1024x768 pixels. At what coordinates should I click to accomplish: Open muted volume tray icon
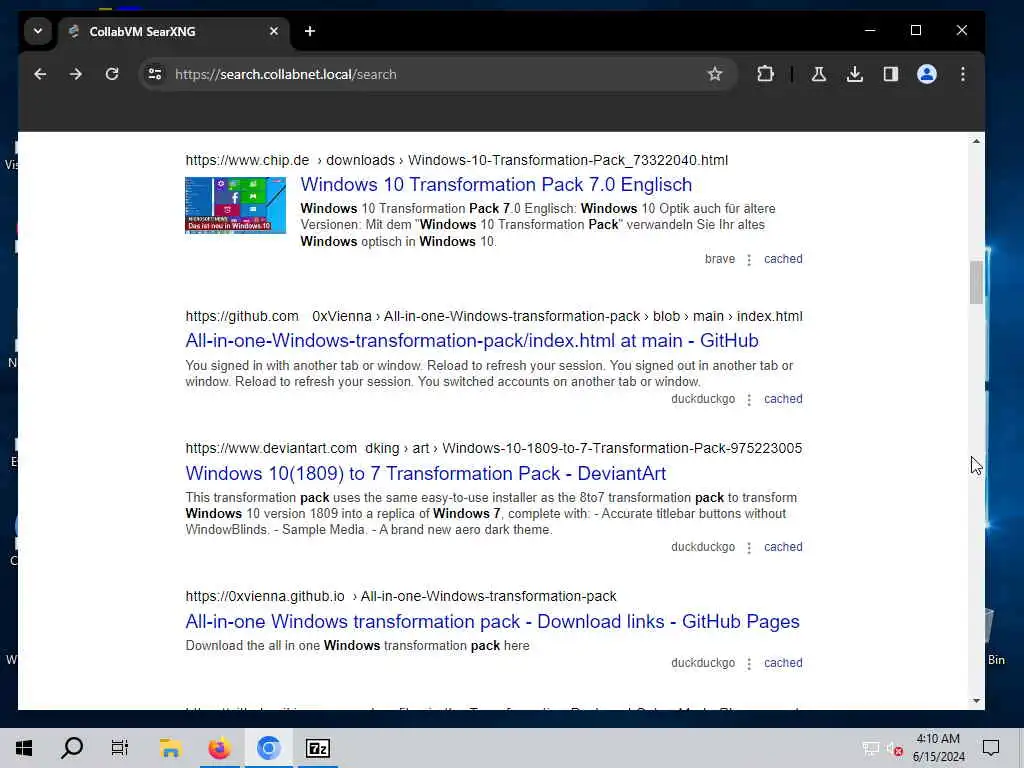click(x=895, y=748)
